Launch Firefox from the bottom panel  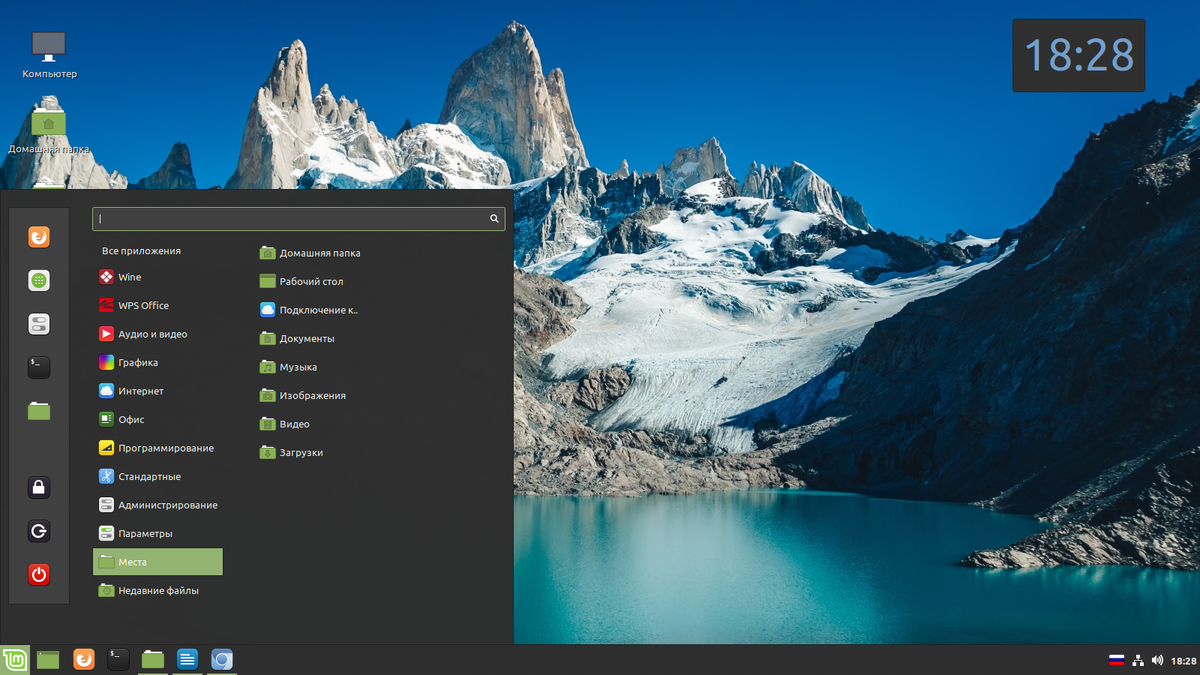pyautogui.click(x=84, y=659)
